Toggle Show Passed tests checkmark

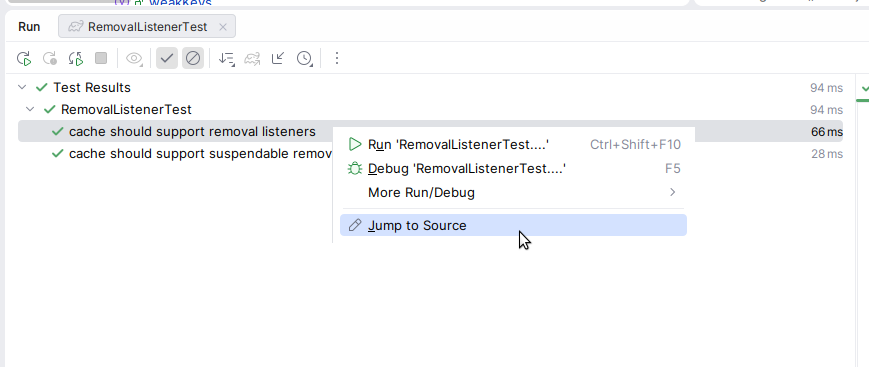[167, 58]
